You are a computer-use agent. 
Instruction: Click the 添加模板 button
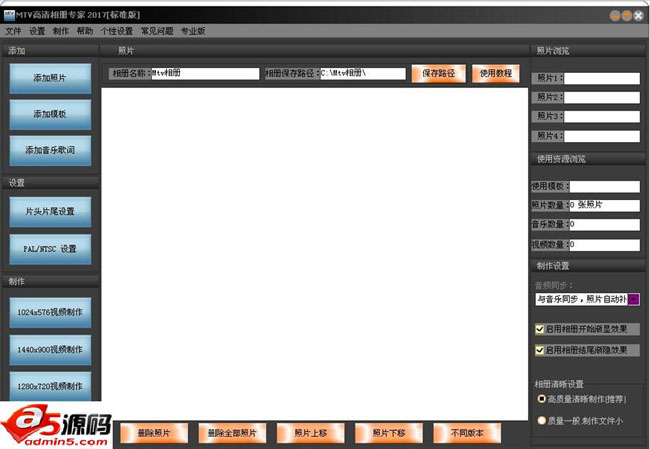pyautogui.click(x=50, y=114)
